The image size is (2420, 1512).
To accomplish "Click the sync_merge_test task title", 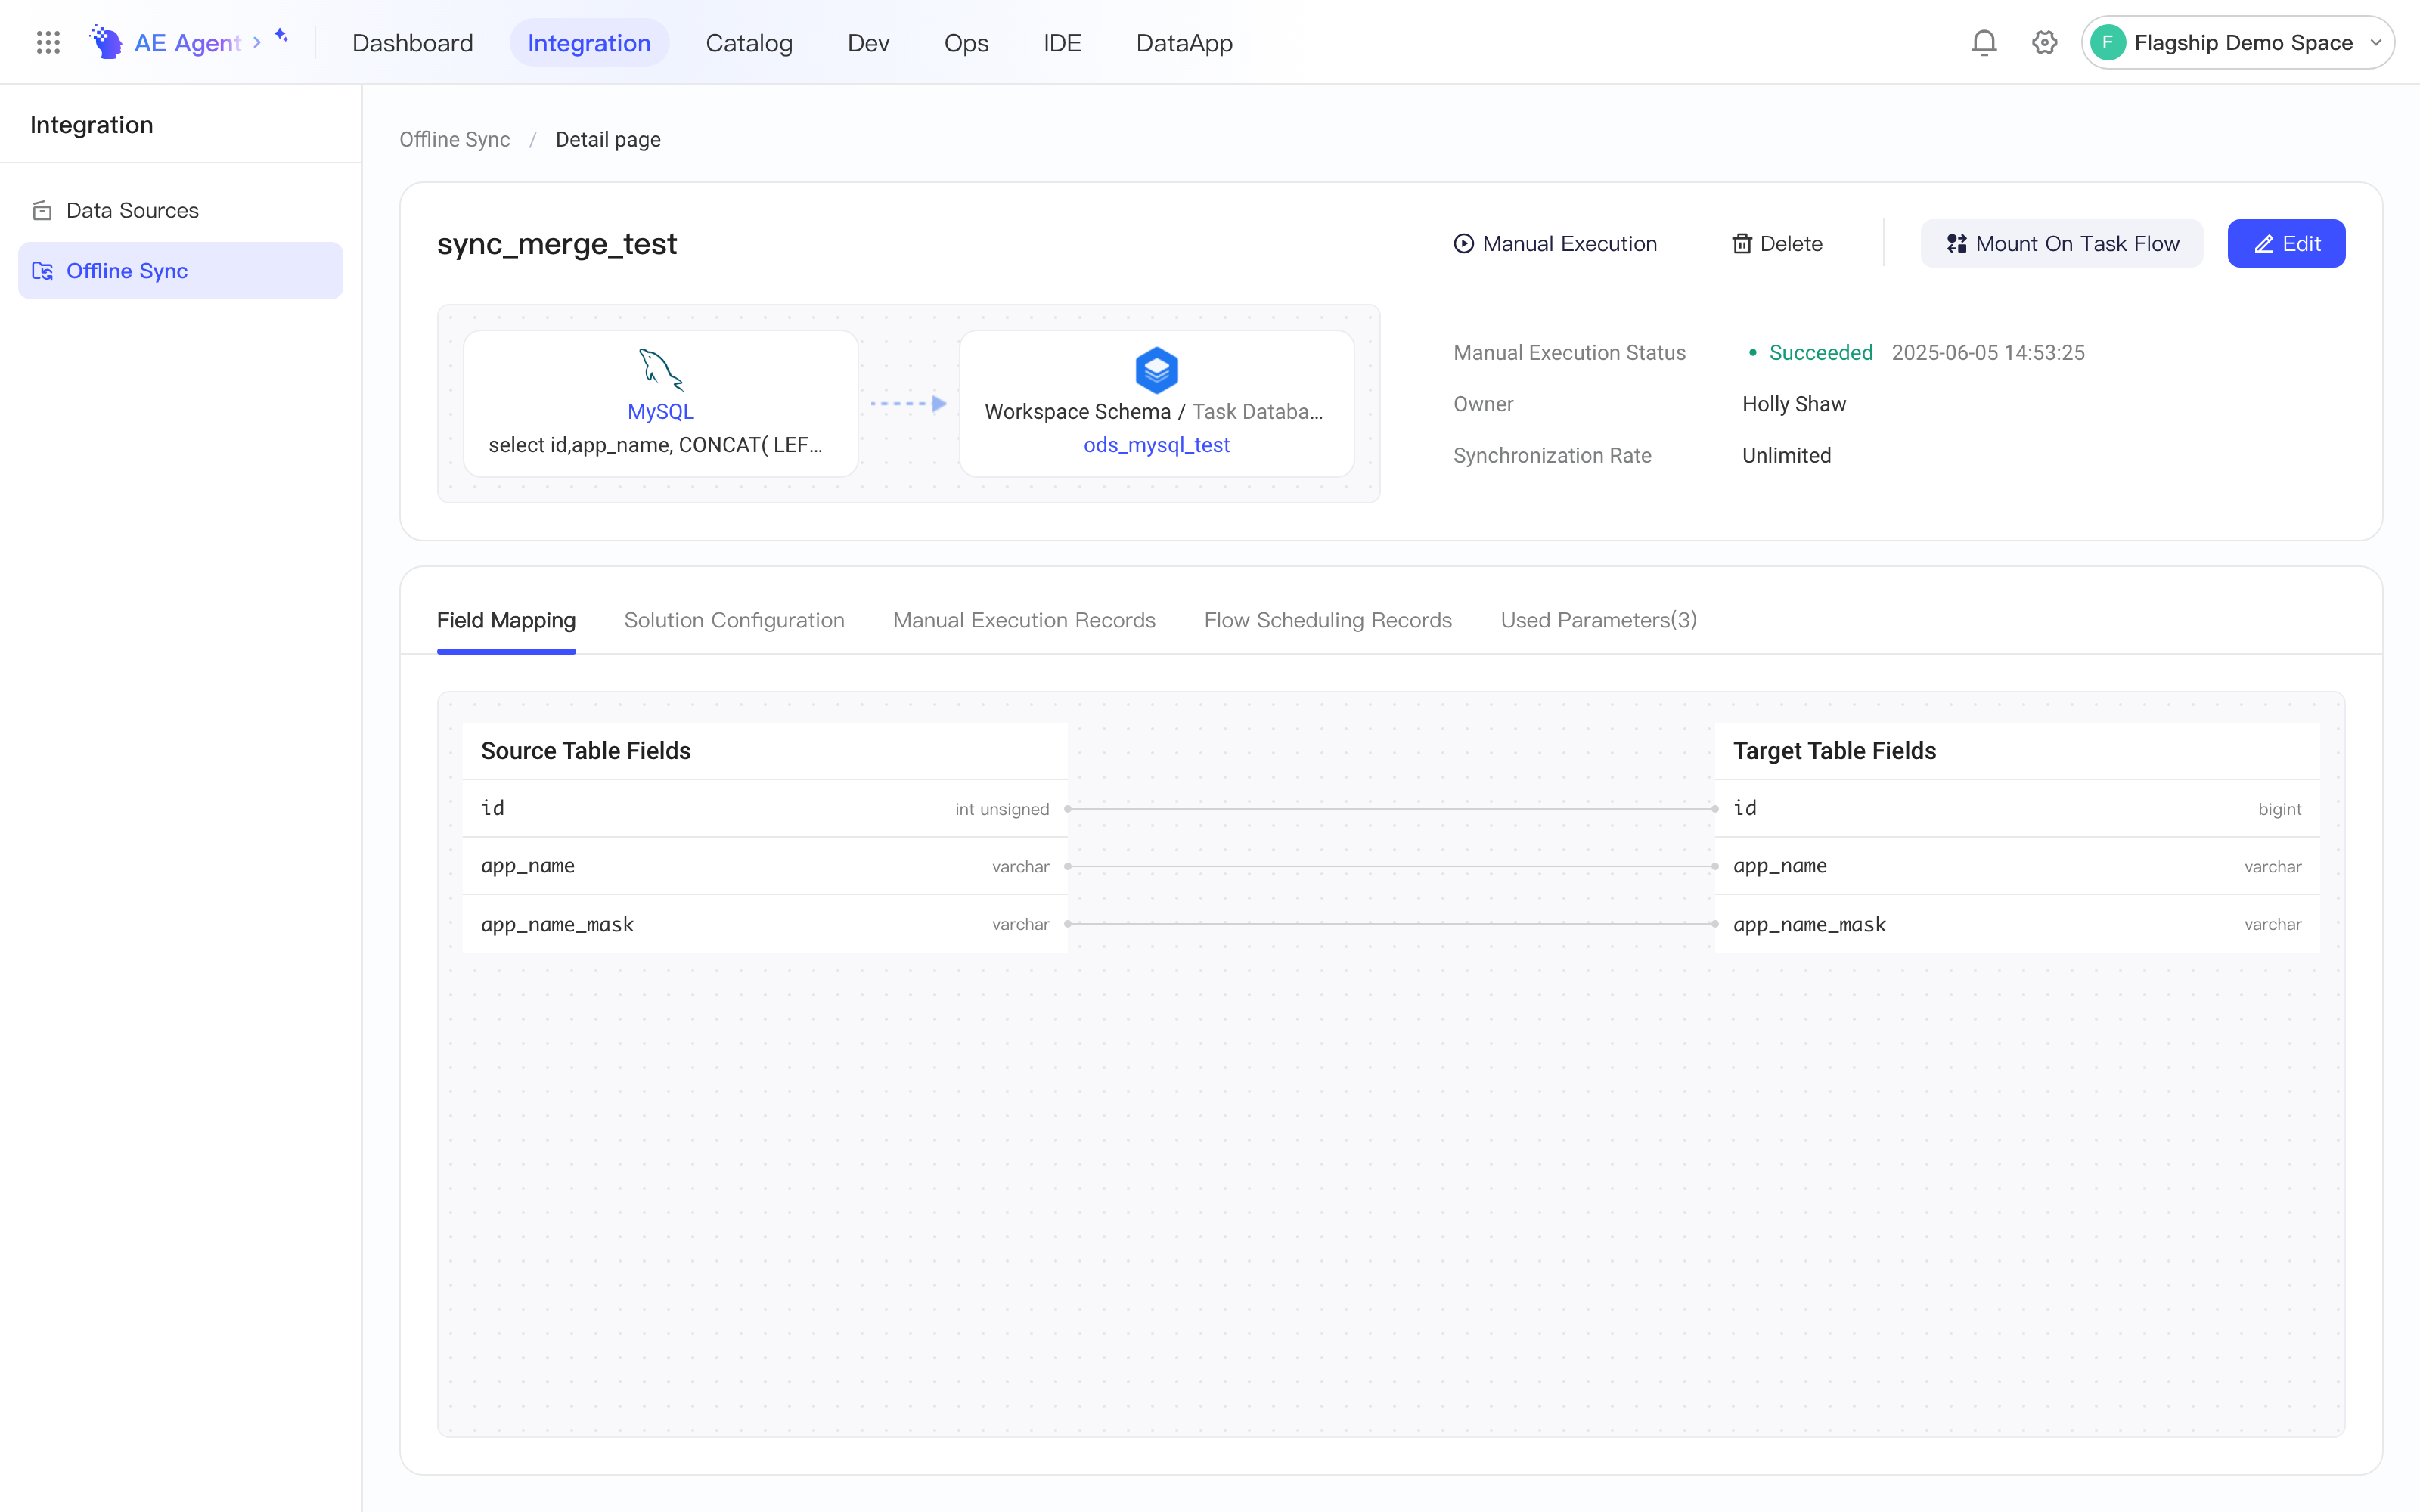I will (x=557, y=244).
